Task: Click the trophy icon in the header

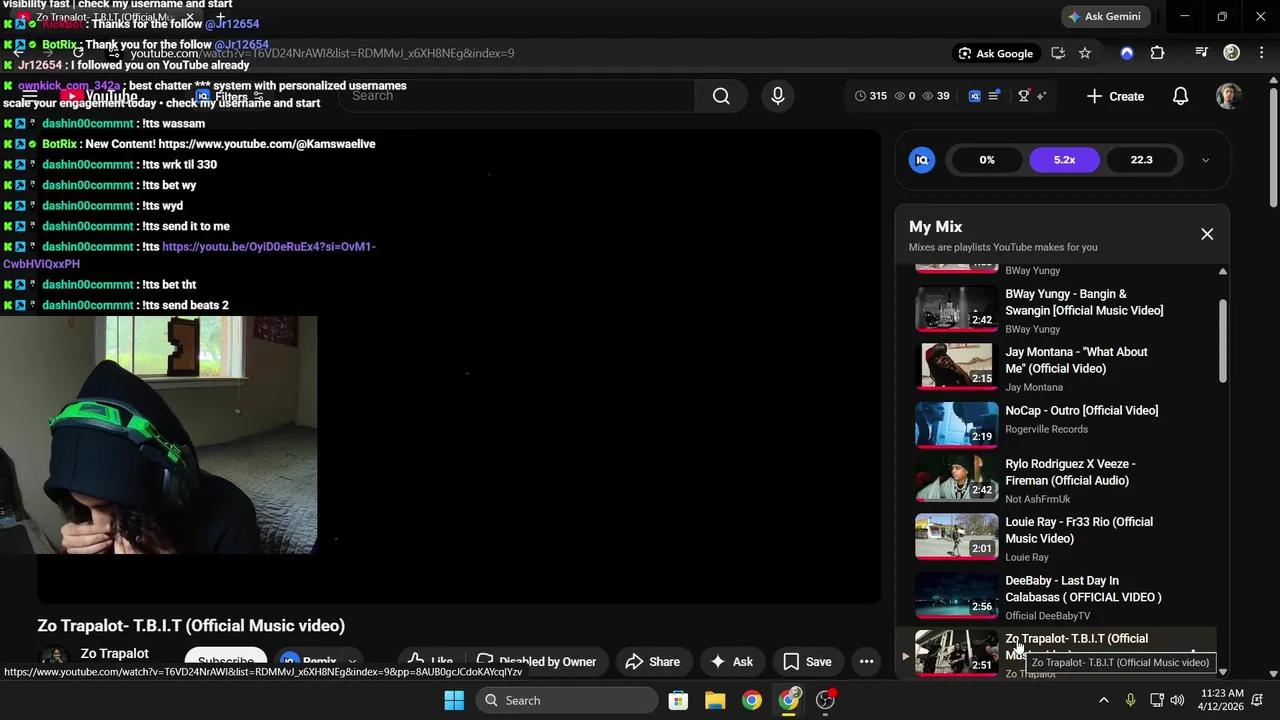Action: pos(1024,96)
